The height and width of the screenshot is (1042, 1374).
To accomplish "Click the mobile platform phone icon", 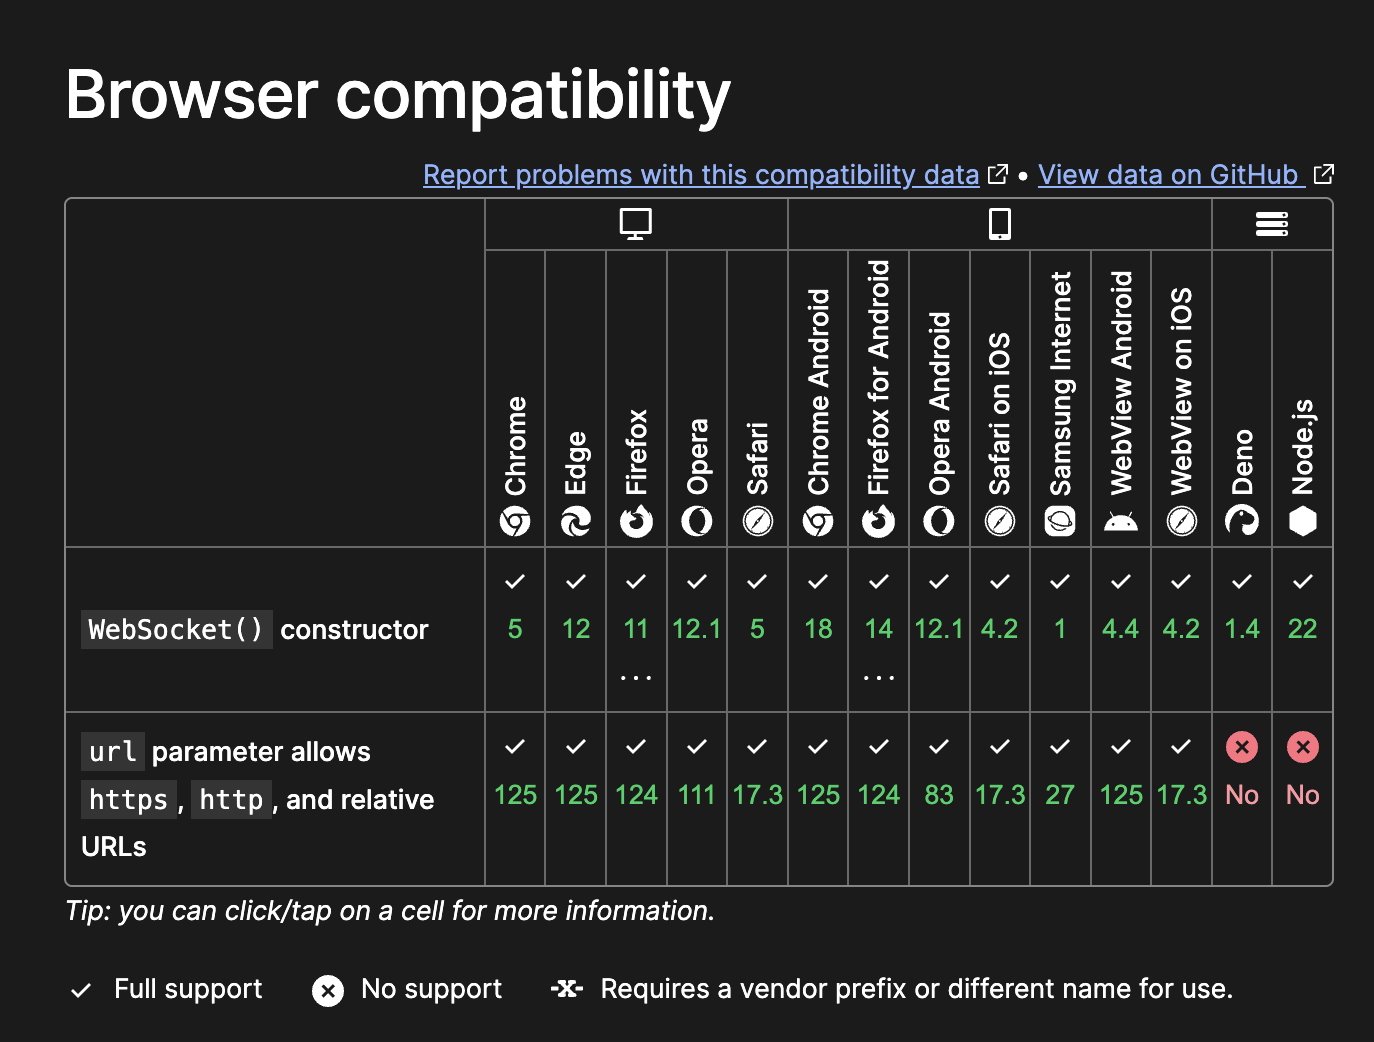I will coord(1000,224).
